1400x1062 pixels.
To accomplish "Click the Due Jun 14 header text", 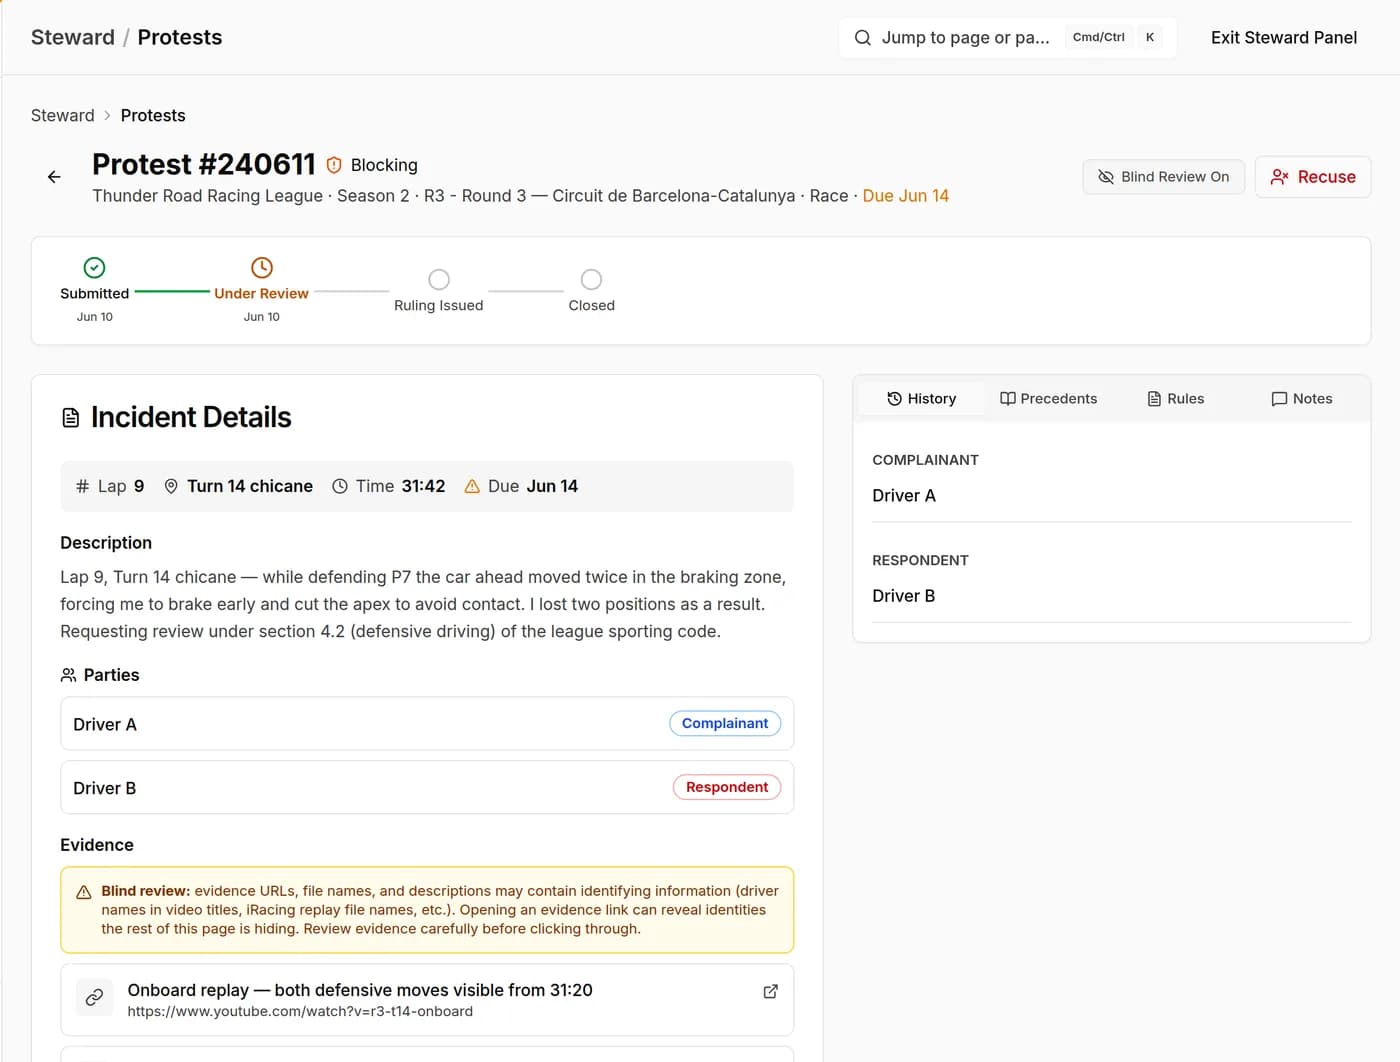I will click(905, 196).
